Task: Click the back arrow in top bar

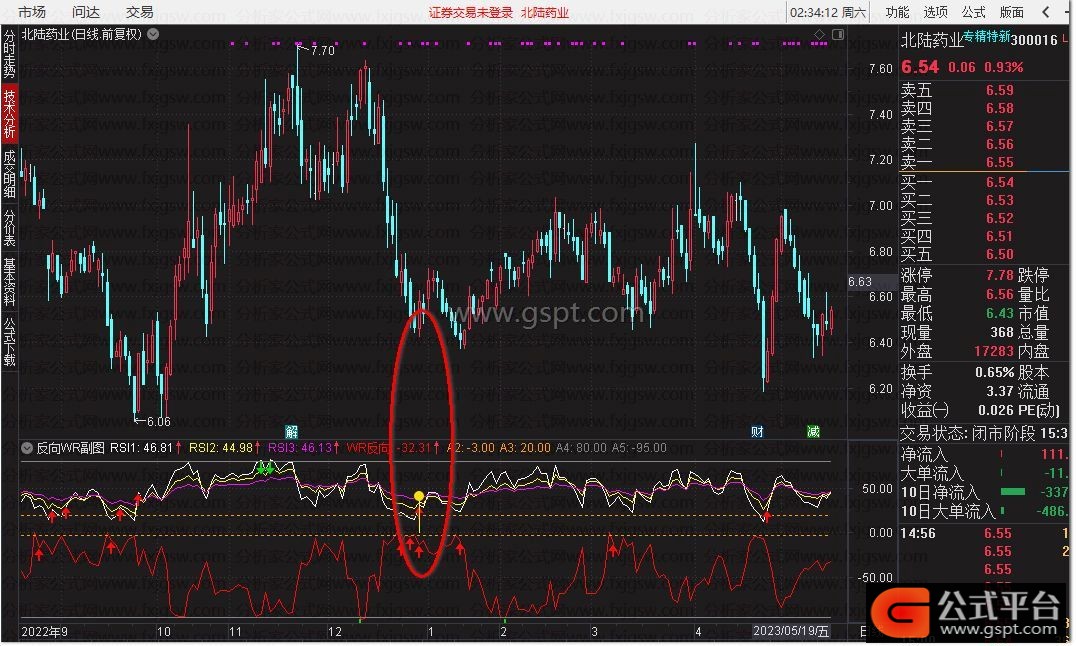Action: point(1046,12)
